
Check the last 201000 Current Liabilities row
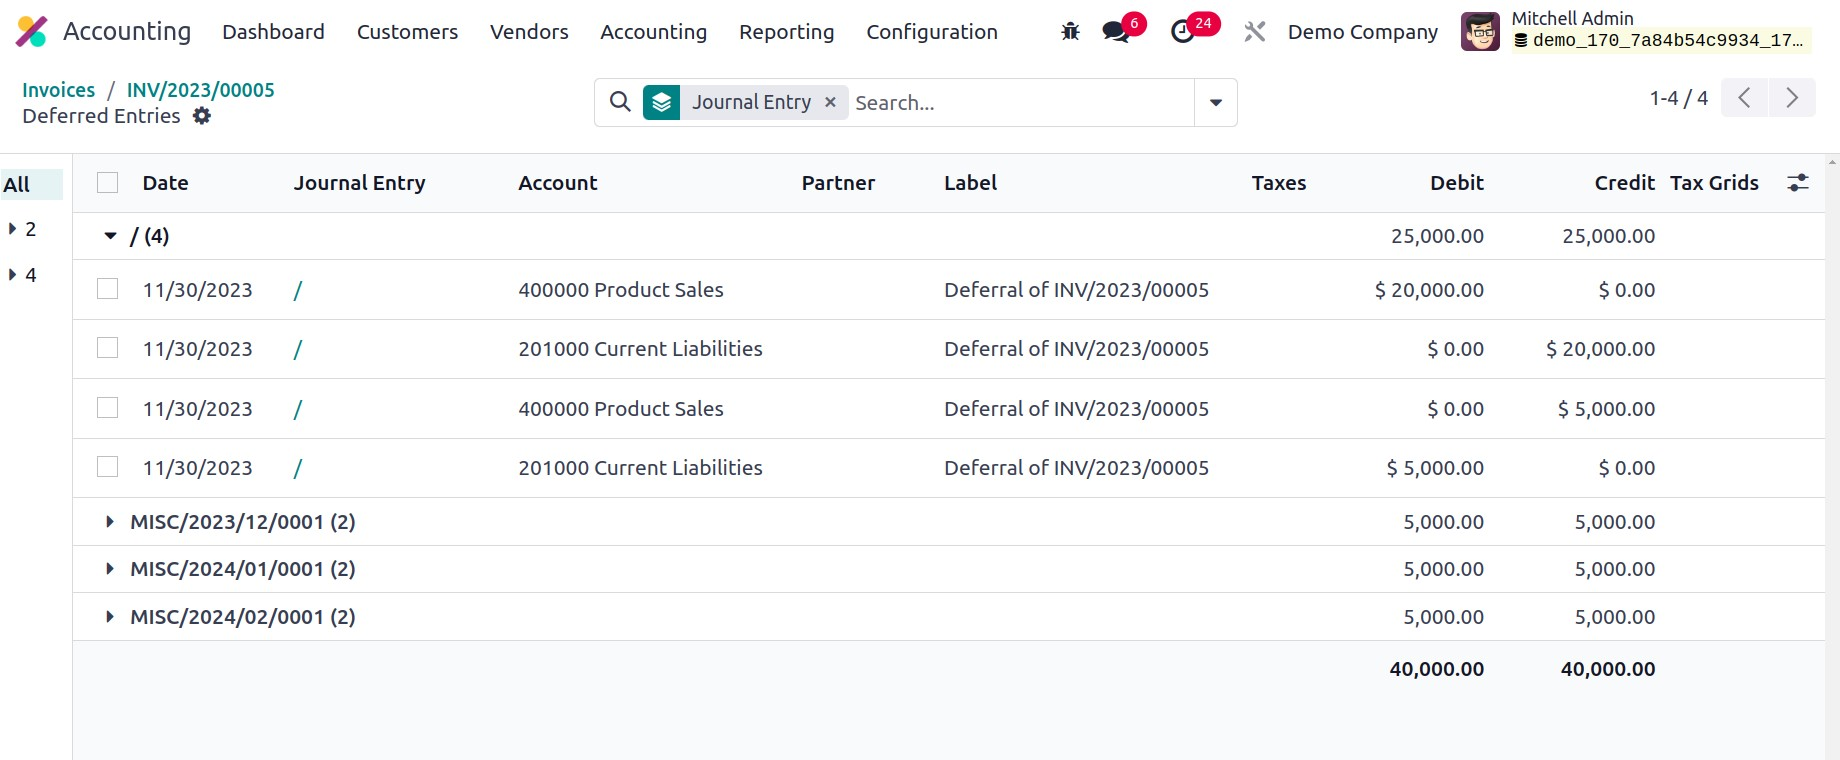[108, 467]
